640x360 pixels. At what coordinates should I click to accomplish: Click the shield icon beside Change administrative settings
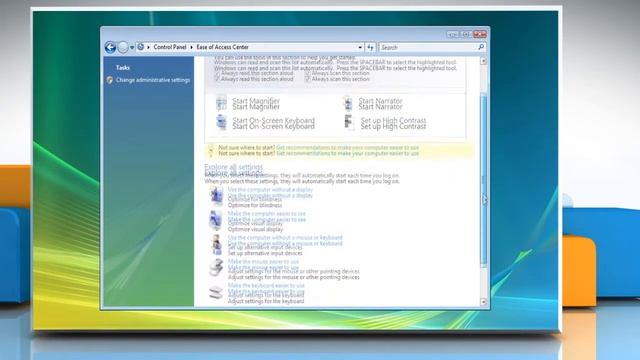click(x=109, y=80)
